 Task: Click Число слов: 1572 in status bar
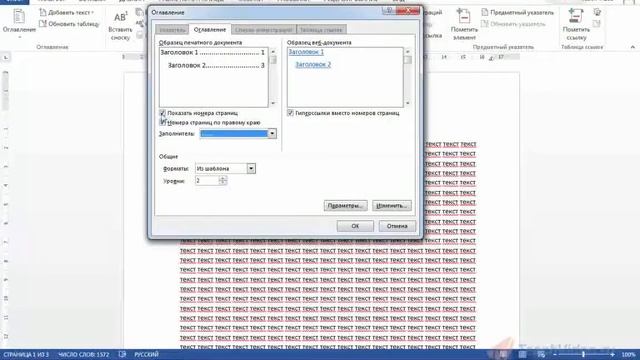tap(84, 355)
